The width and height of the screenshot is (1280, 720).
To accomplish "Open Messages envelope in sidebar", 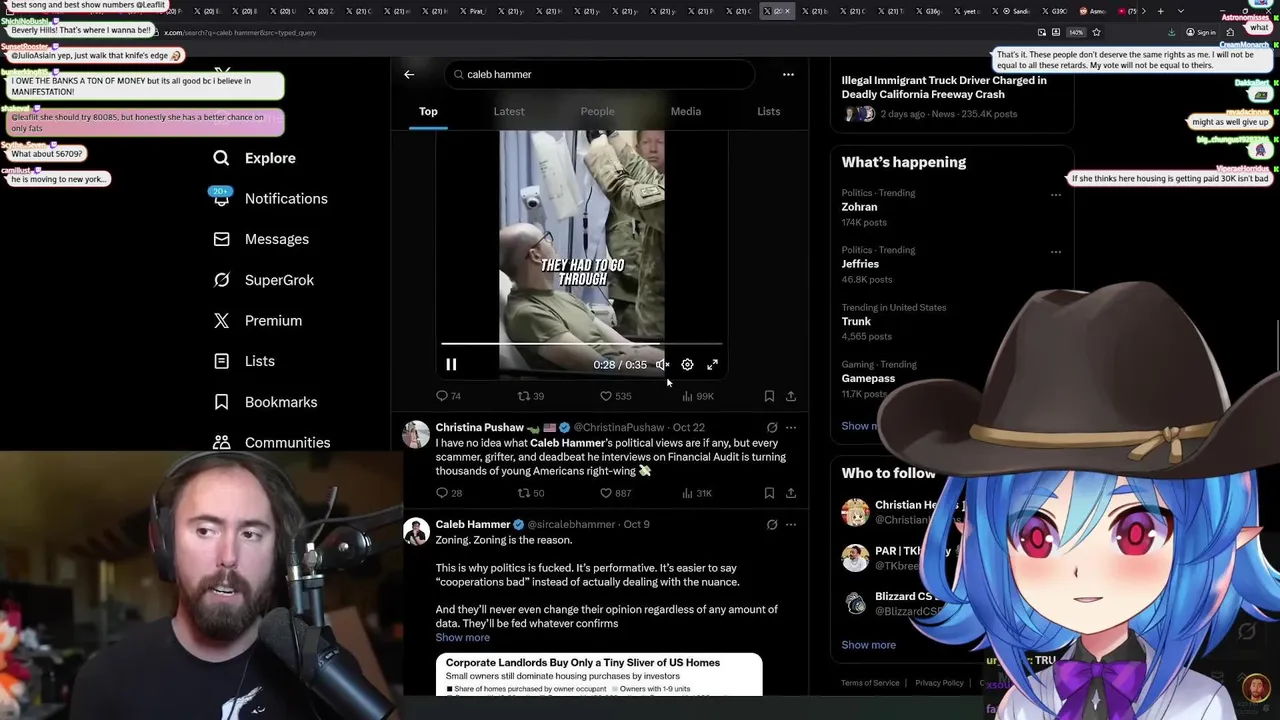I will (x=261, y=239).
